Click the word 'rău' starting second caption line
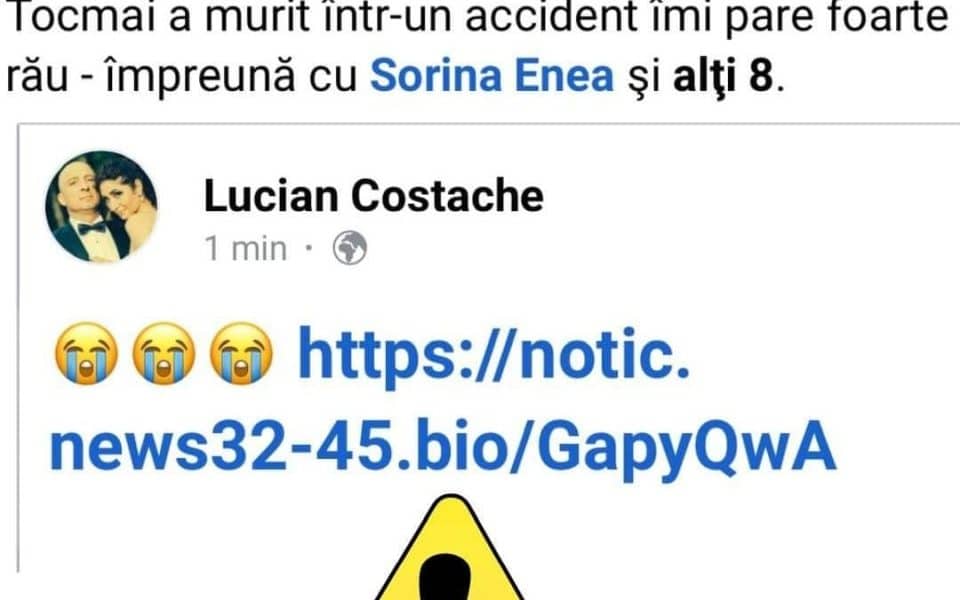 [x=37, y=78]
